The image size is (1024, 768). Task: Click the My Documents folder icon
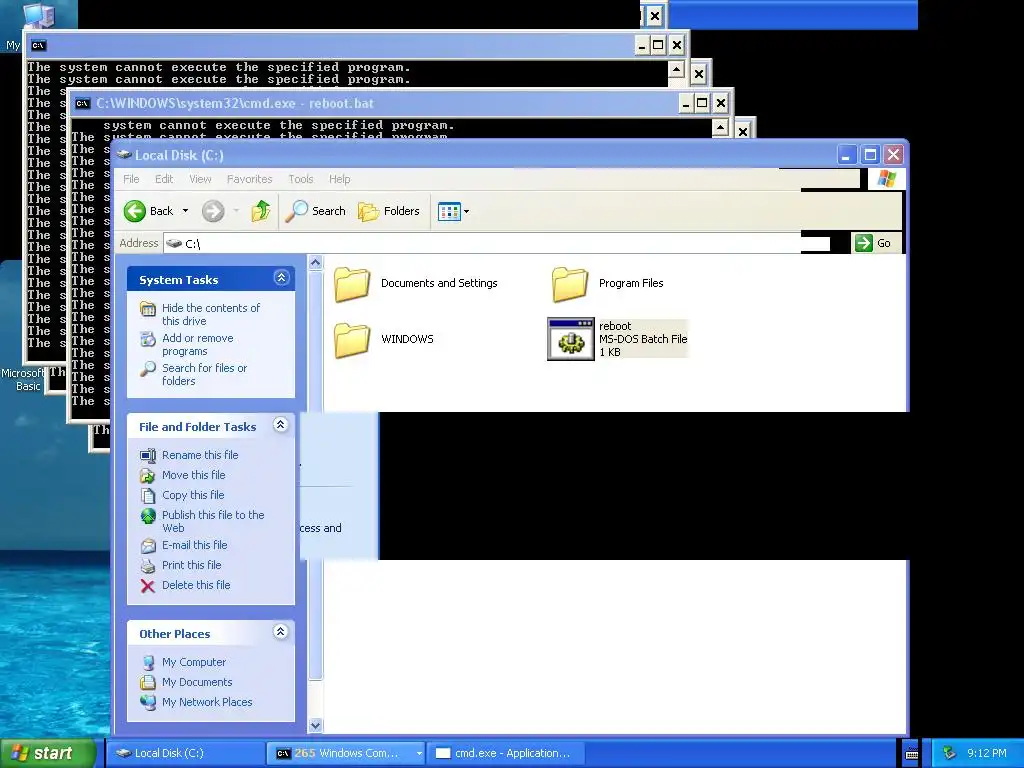tap(148, 682)
